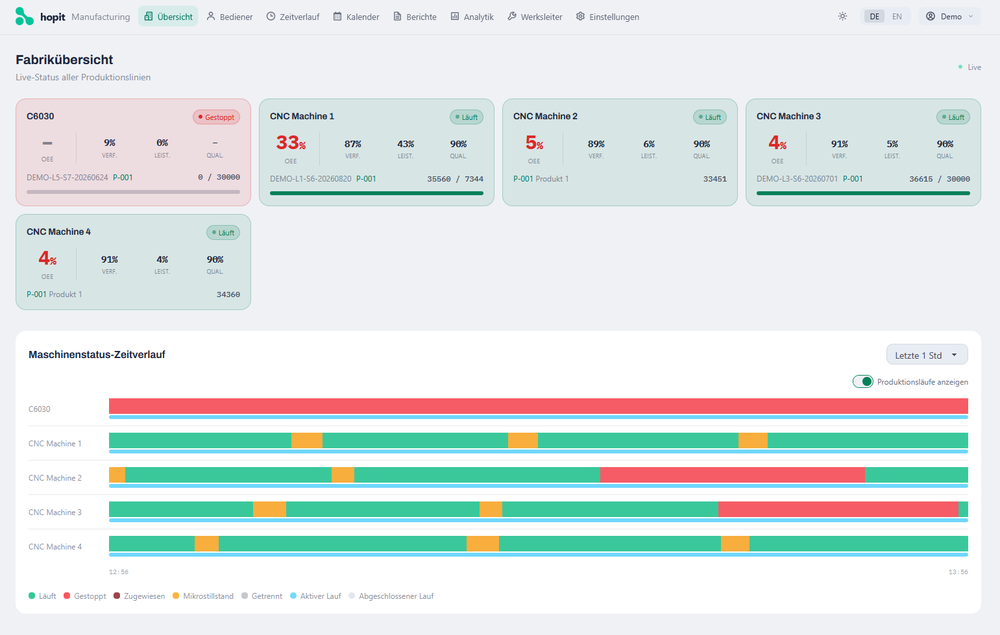
Task: Click the progress bar on CNC Machine 3 card
Action: click(x=863, y=193)
